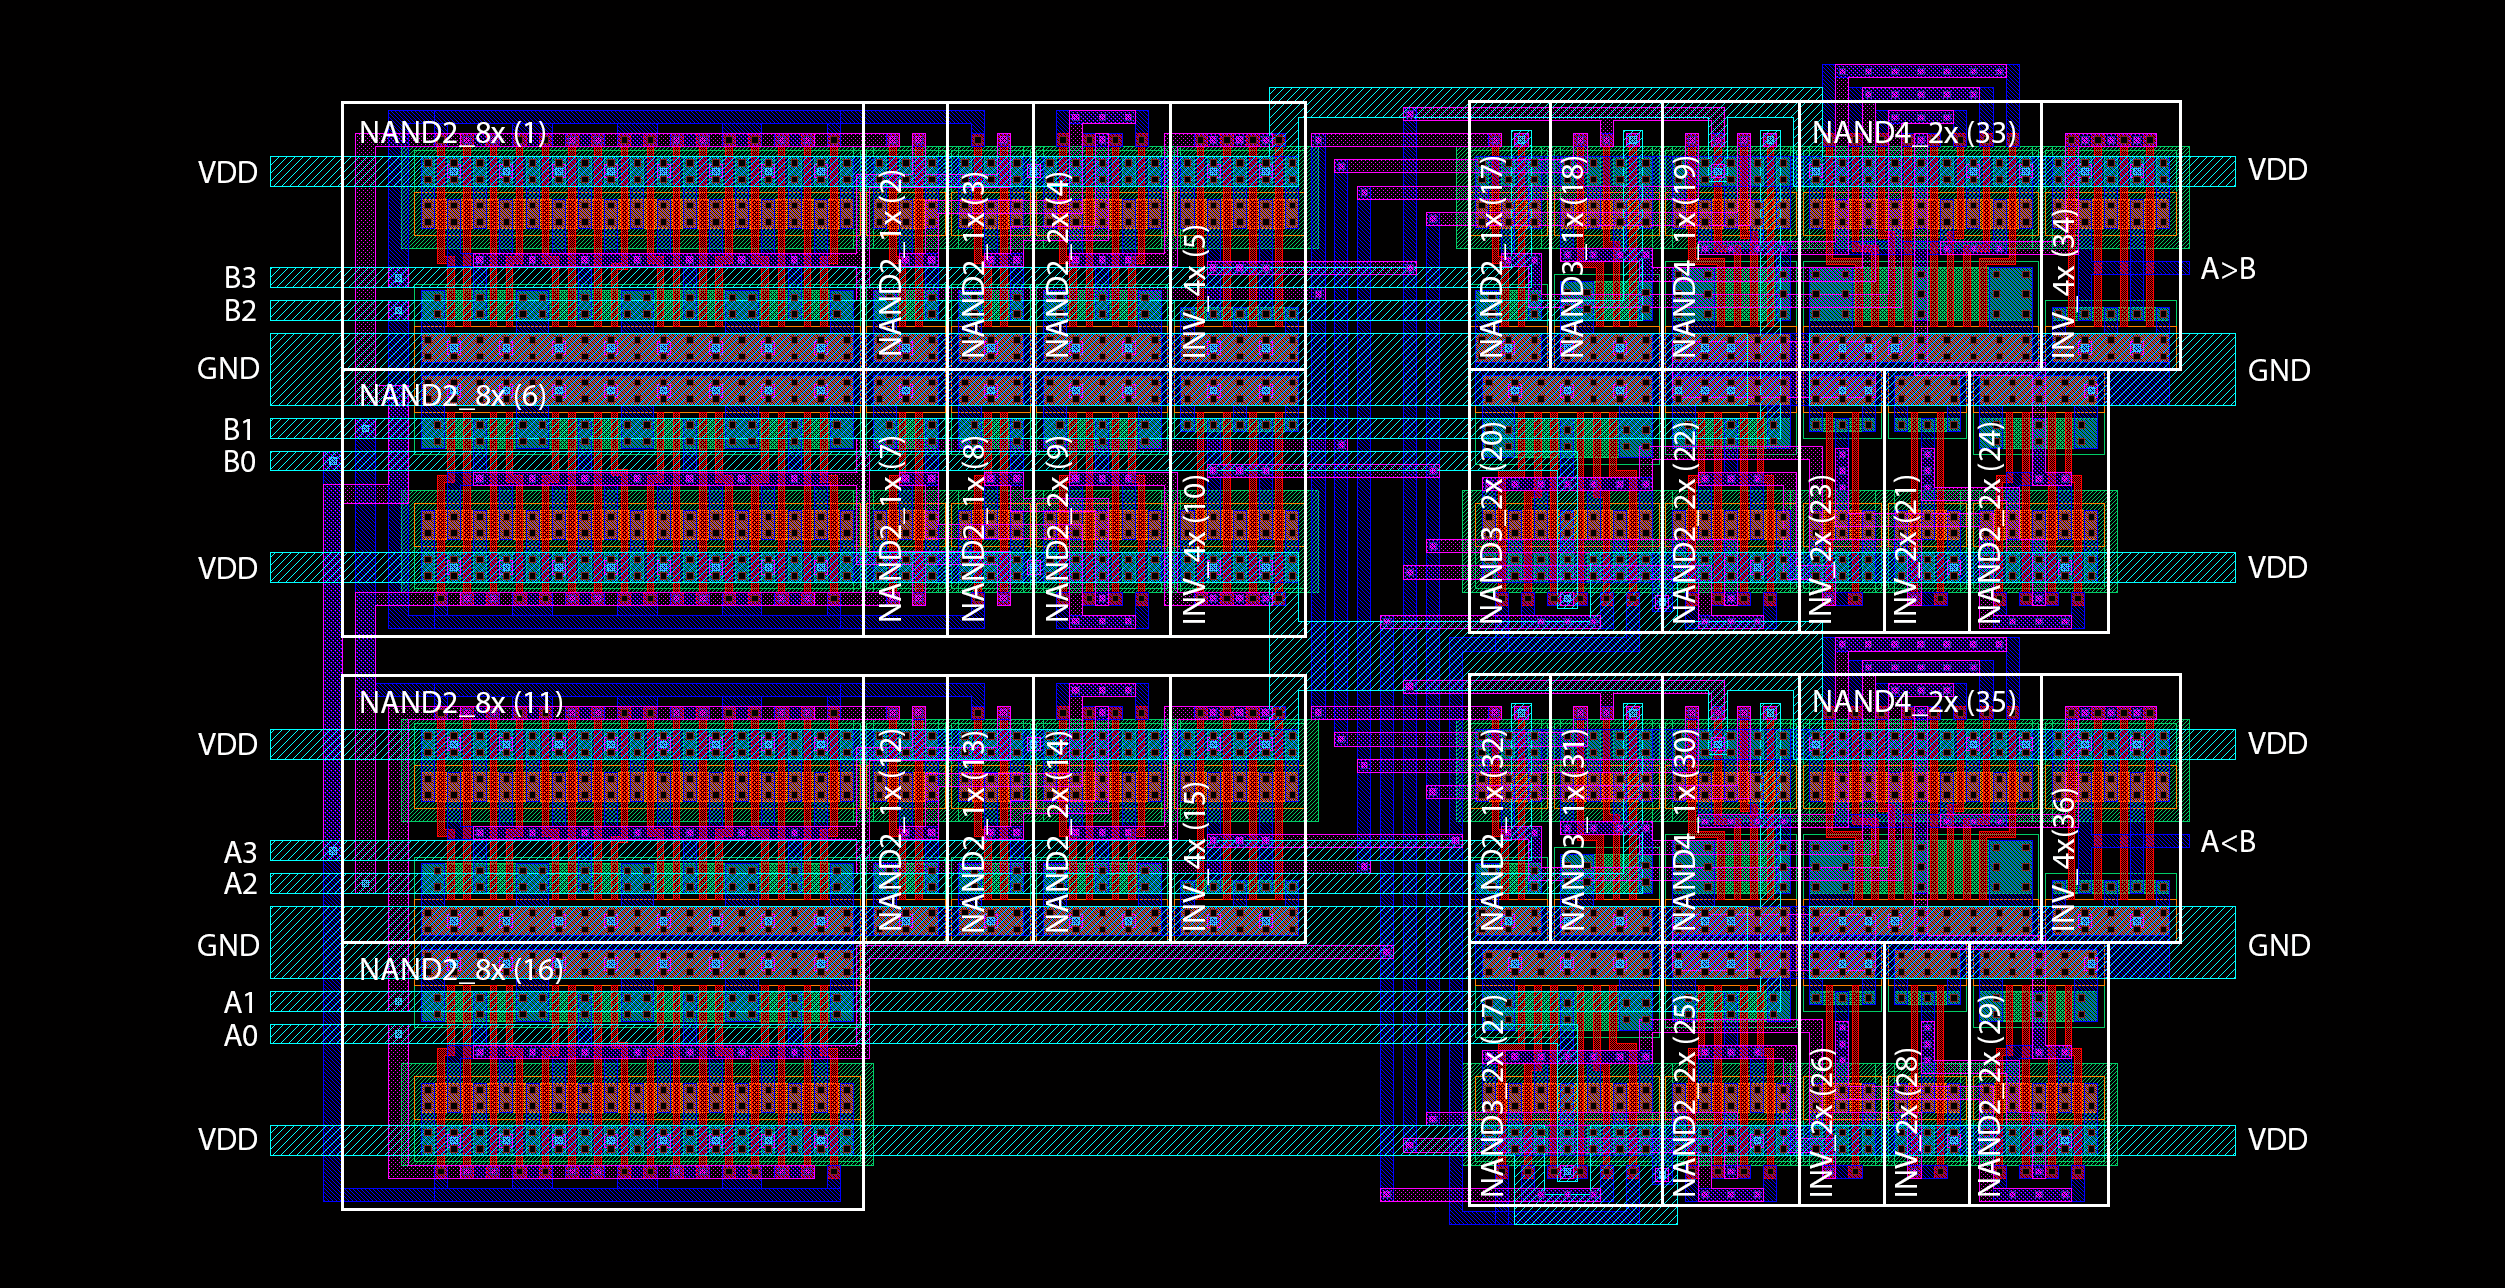The width and height of the screenshot is (2505, 1288).
Task: Click the NAND2_8x (11) cell label
Action: (460, 703)
